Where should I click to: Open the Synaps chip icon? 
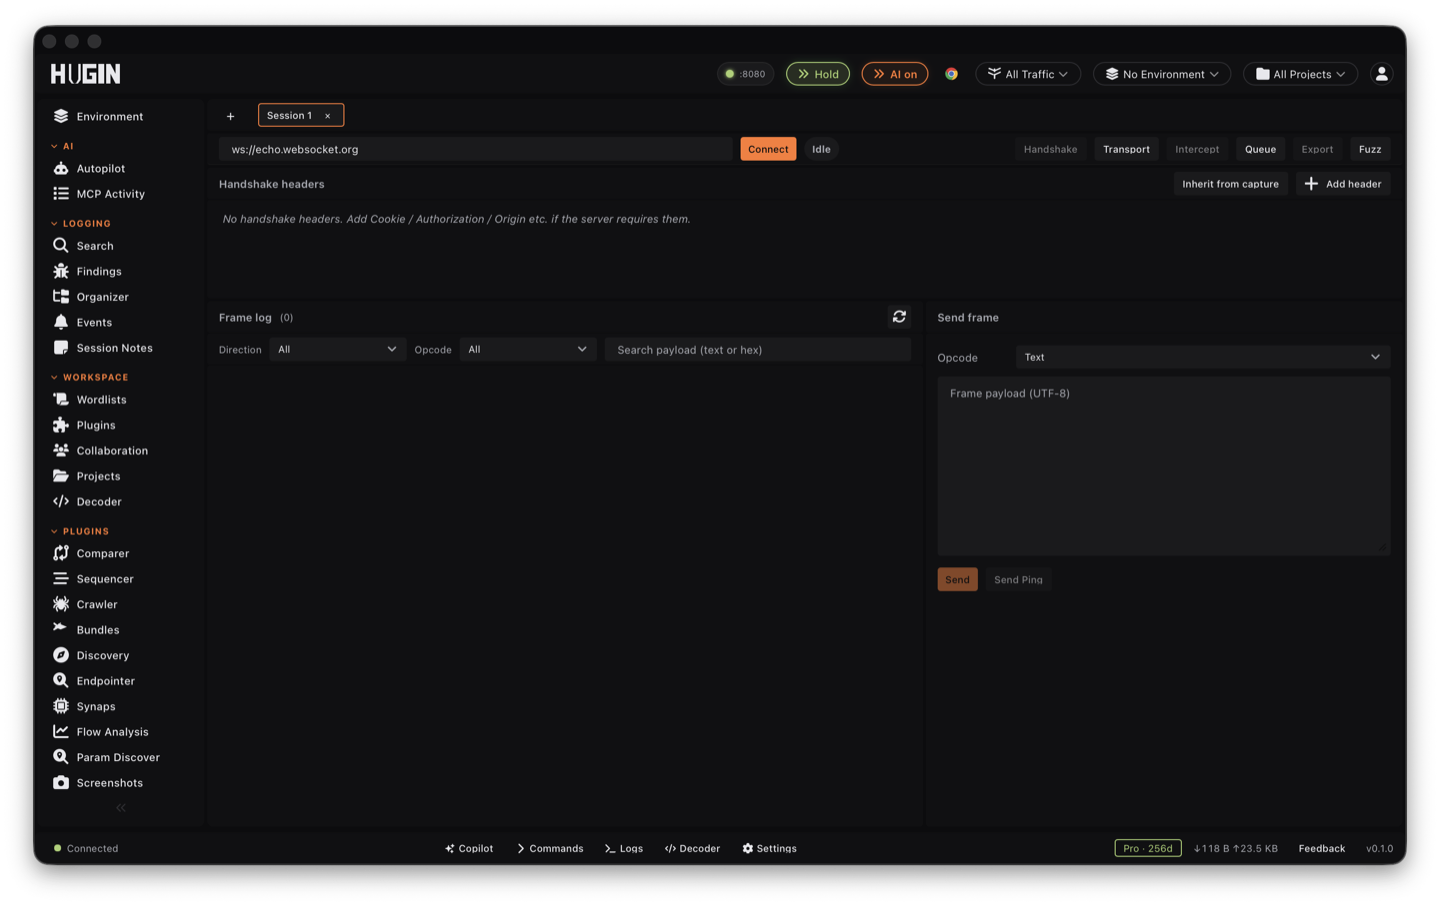pyautogui.click(x=61, y=707)
